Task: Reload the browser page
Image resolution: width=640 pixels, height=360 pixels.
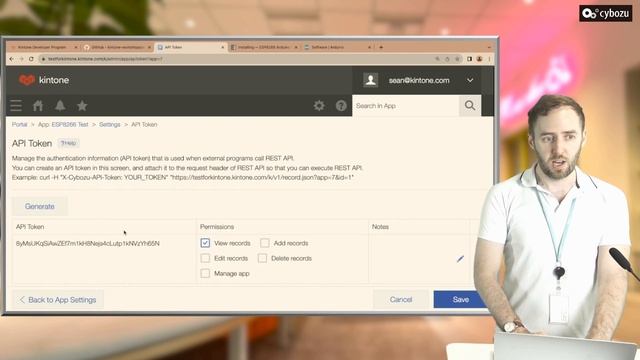Action: pyautogui.click(x=31, y=59)
